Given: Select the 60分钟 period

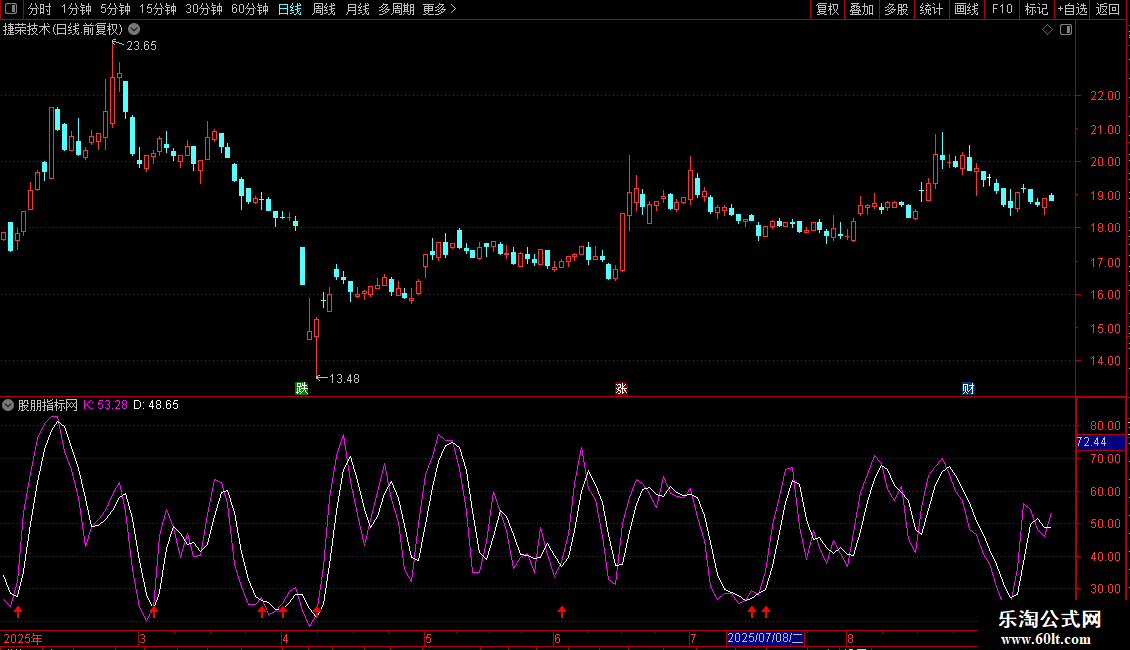Looking at the screenshot, I should 249,9.
